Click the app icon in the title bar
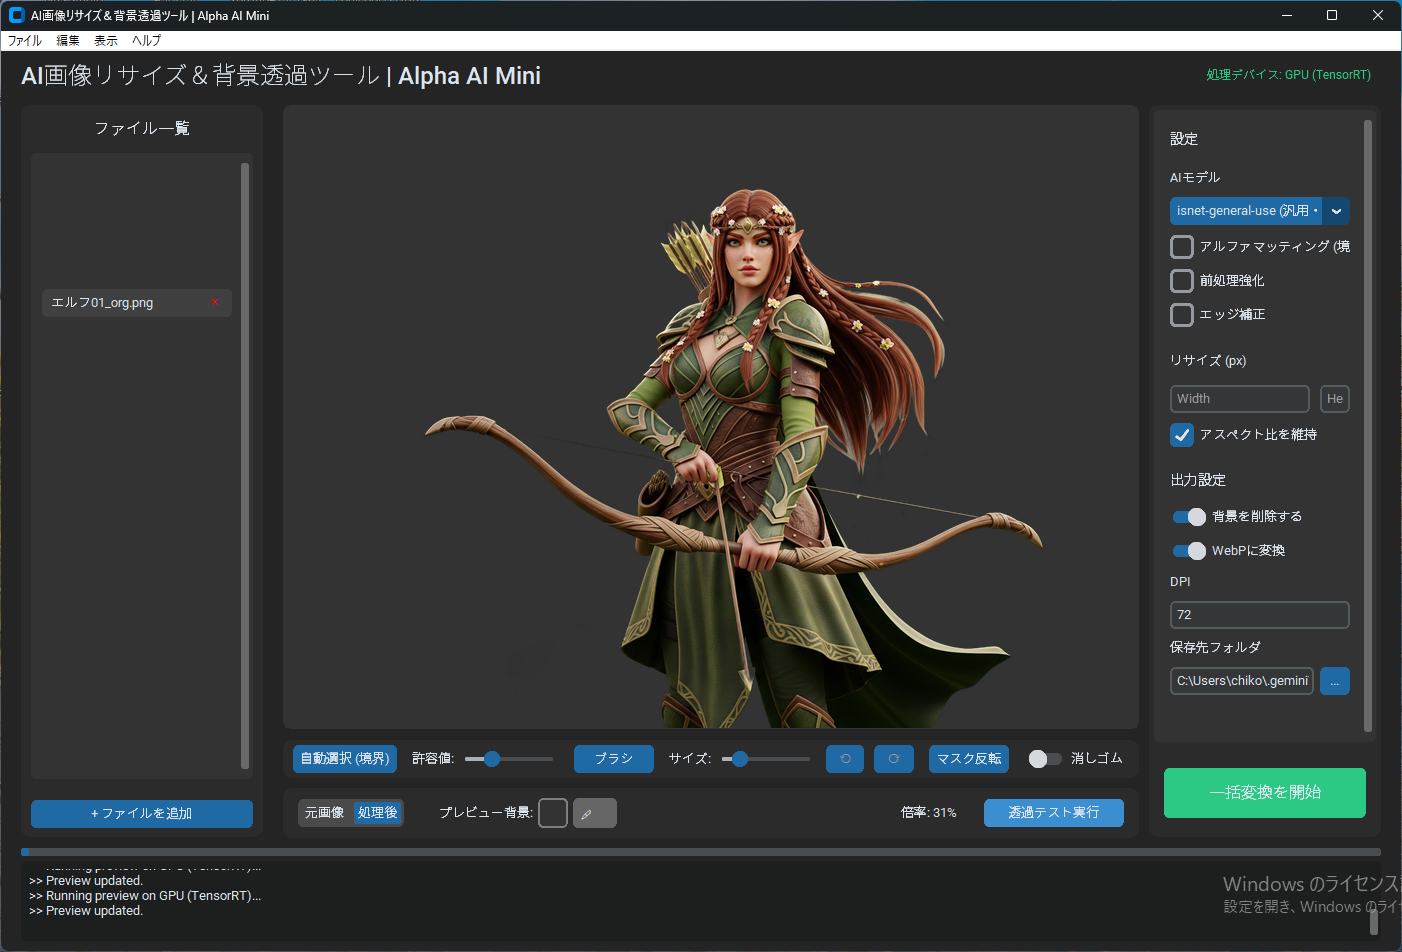The image size is (1402, 952). click(x=16, y=15)
